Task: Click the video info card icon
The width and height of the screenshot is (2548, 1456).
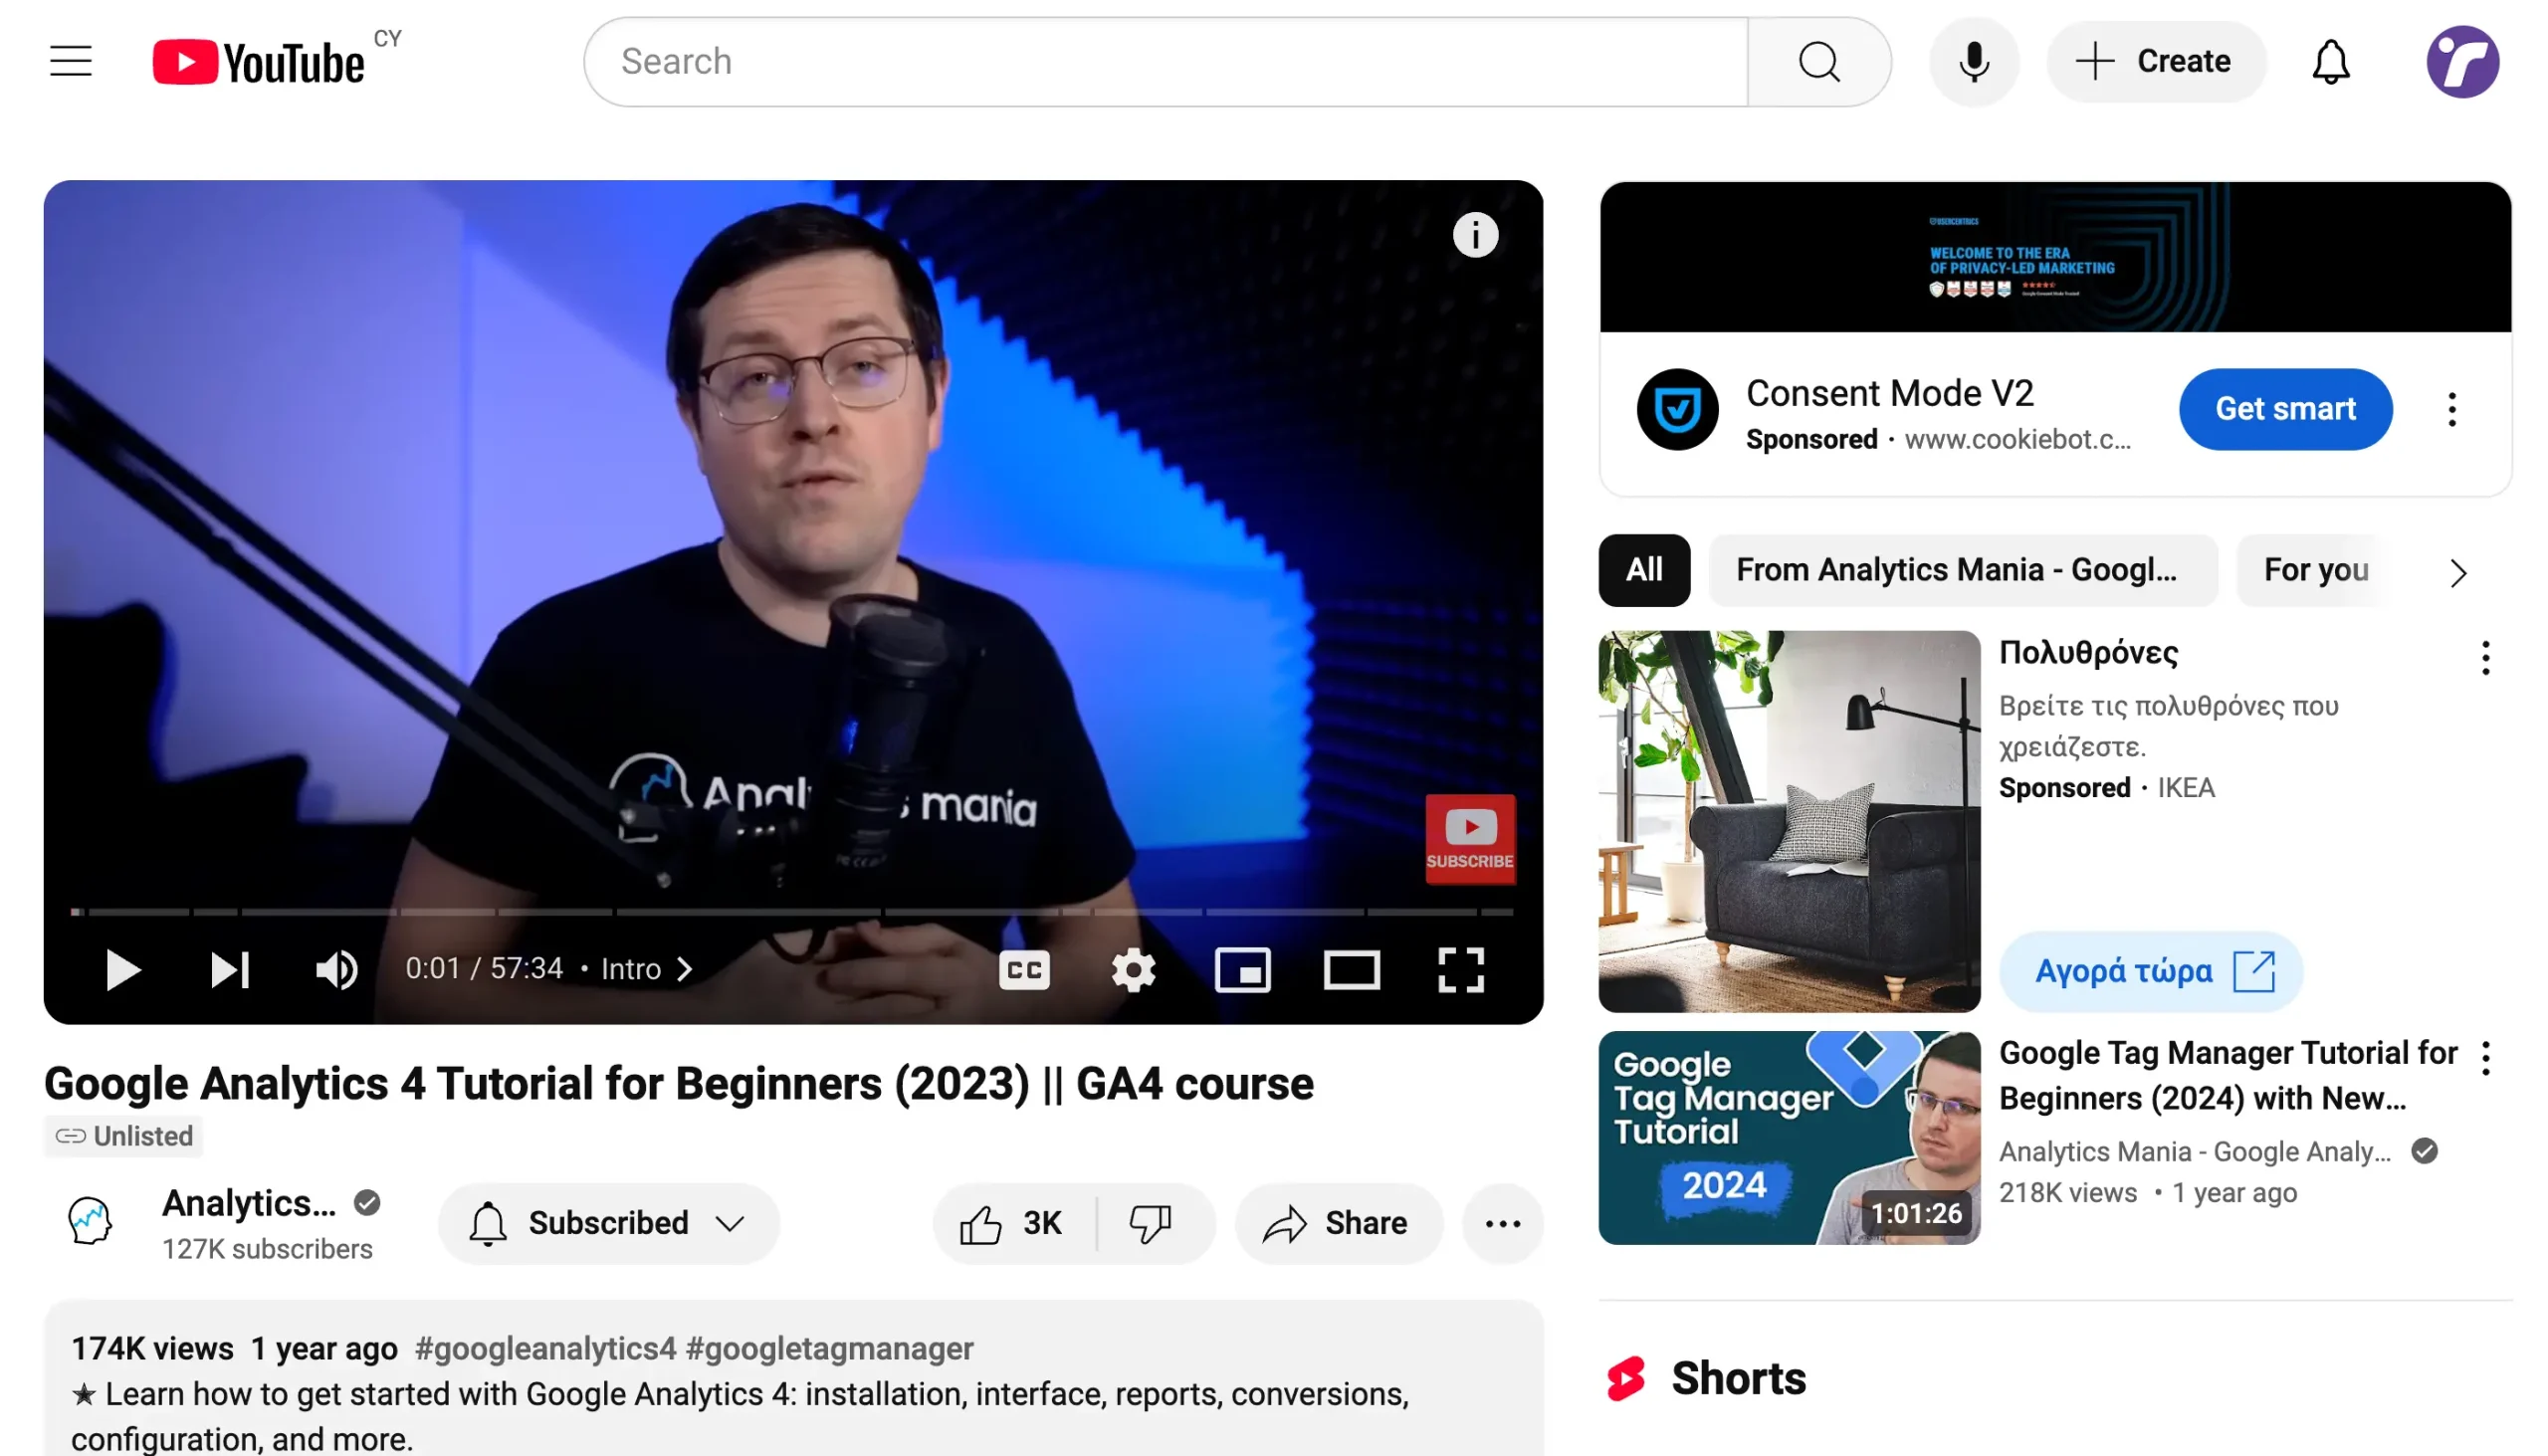Action: click(1475, 235)
